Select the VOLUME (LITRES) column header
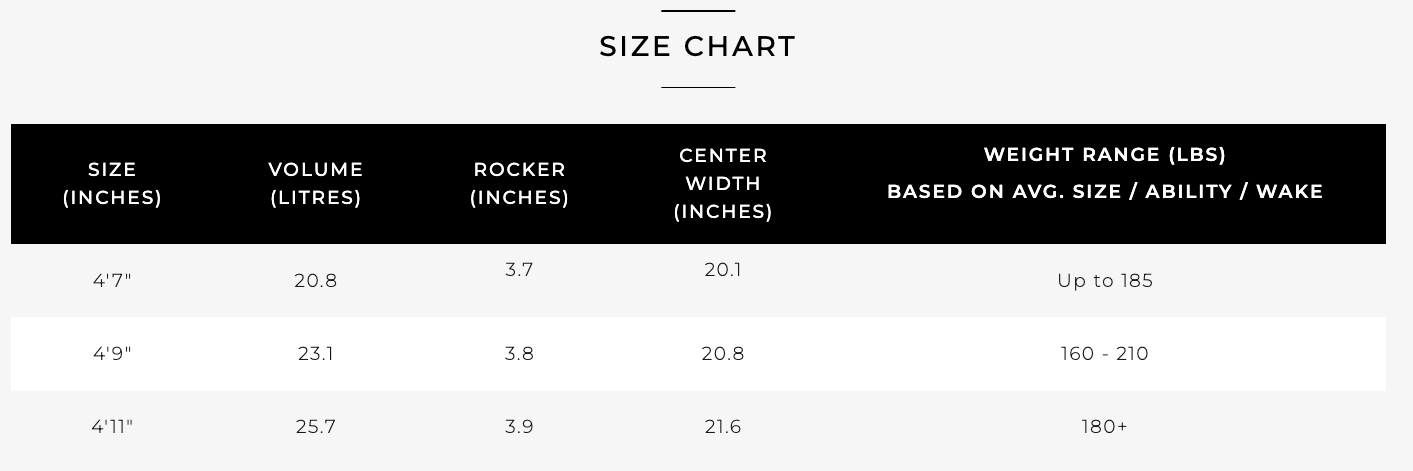Viewport: 1413px width, 471px height. [316, 184]
